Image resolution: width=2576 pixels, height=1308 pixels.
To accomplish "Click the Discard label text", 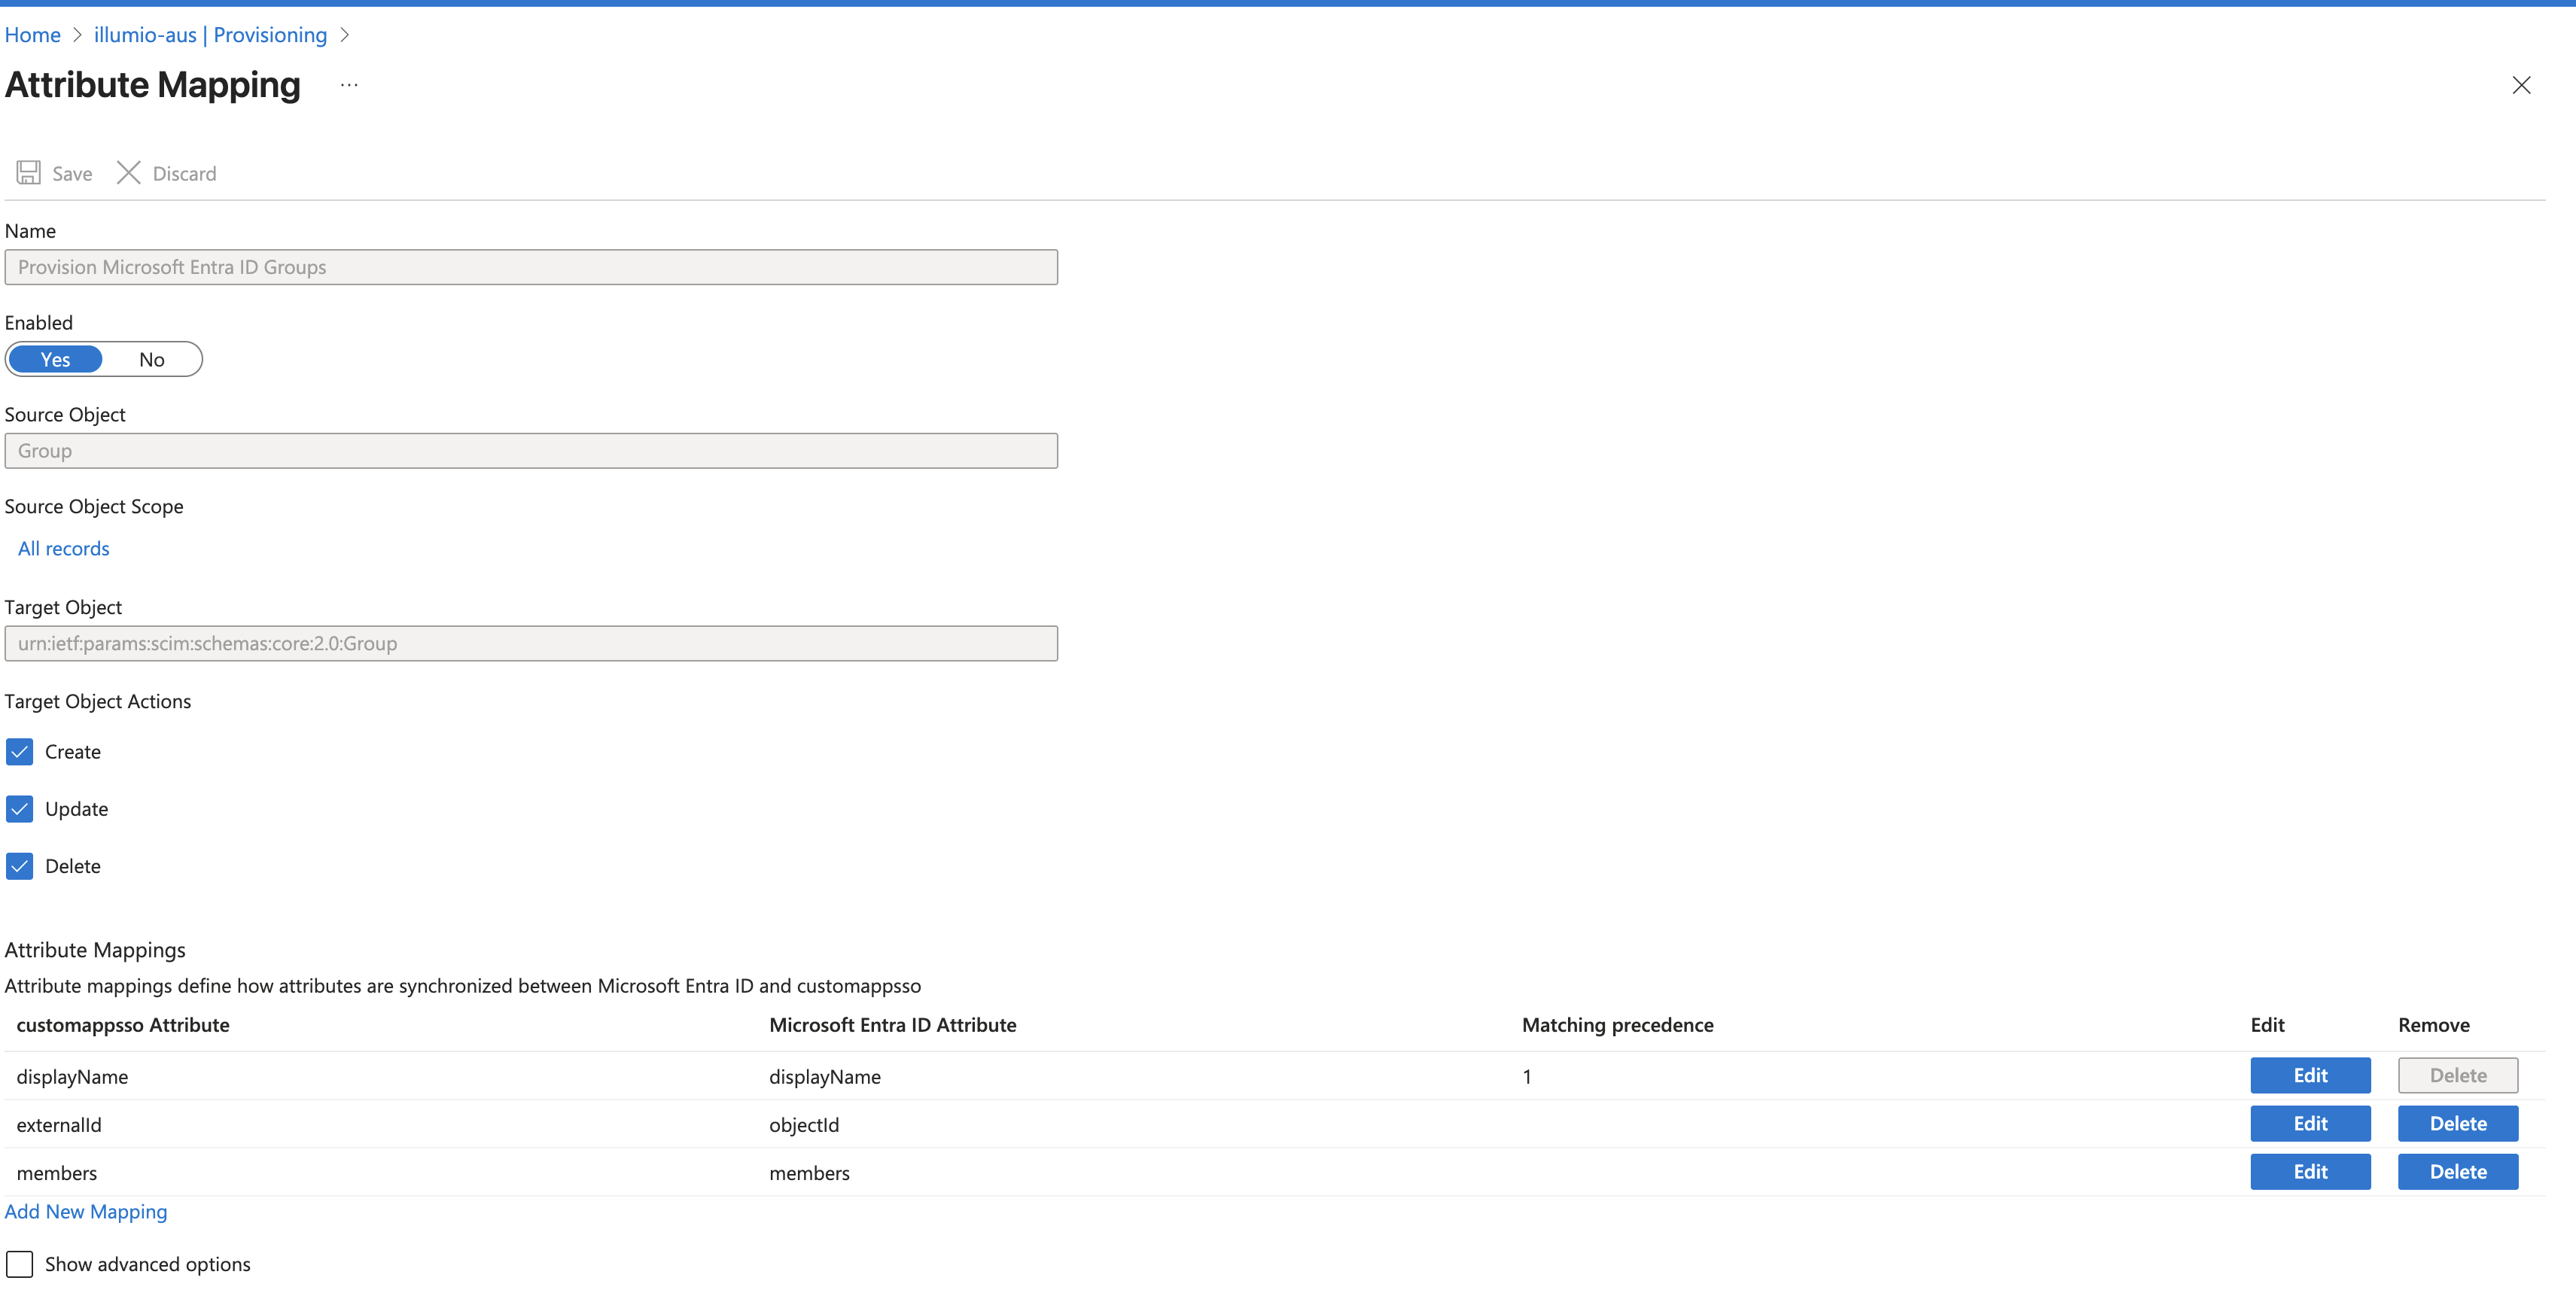I will pos(184,174).
